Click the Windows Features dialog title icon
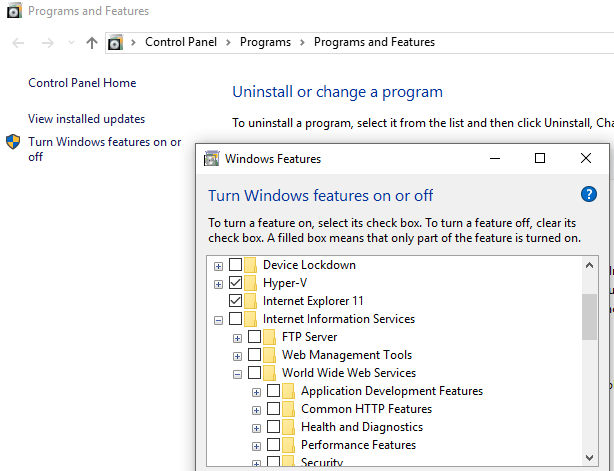Image resolution: width=614 pixels, height=471 pixels. tap(211, 159)
